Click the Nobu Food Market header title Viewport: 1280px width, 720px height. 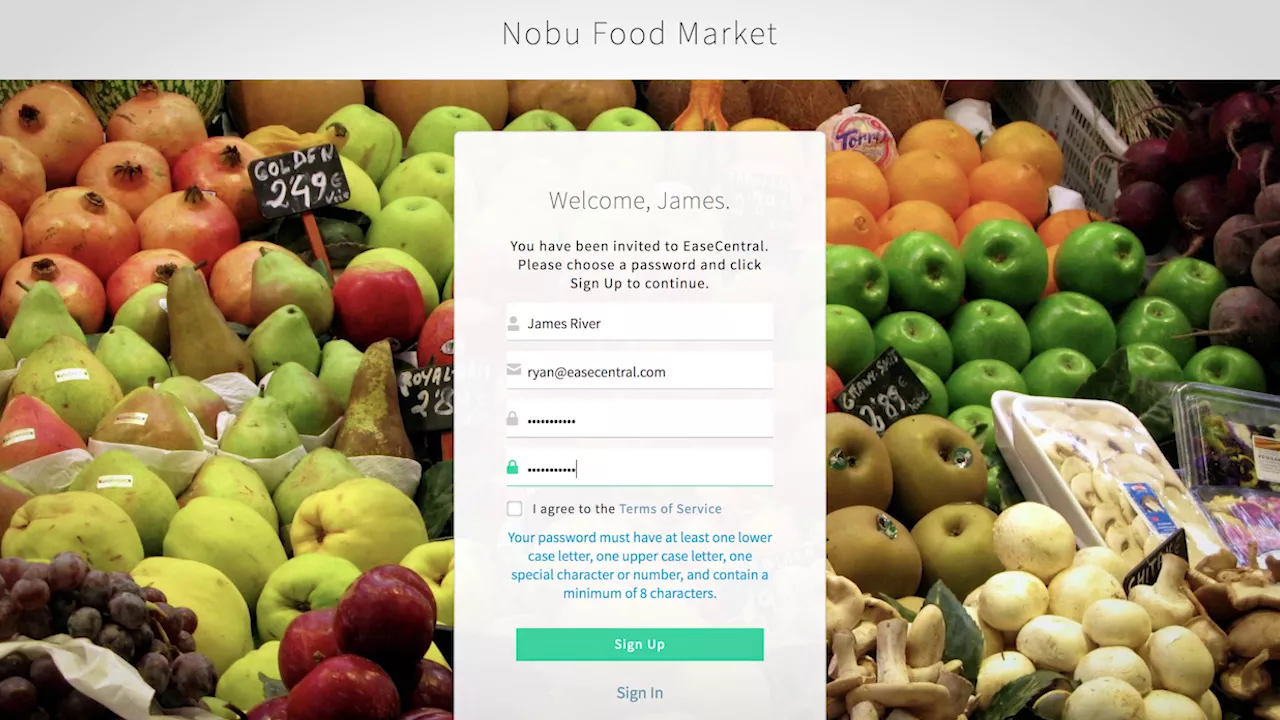640,33
